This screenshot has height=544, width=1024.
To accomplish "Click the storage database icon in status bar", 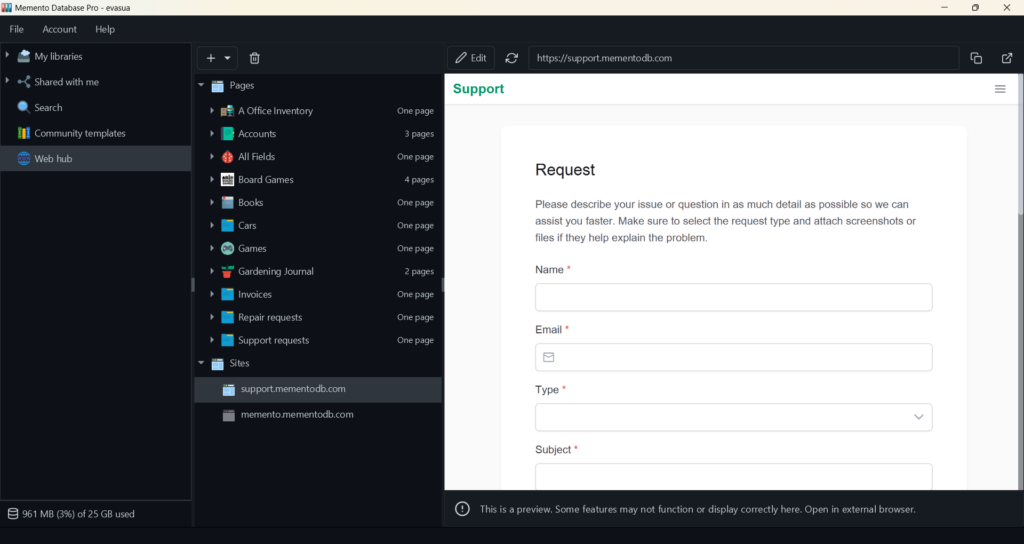I will pyautogui.click(x=12, y=513).
